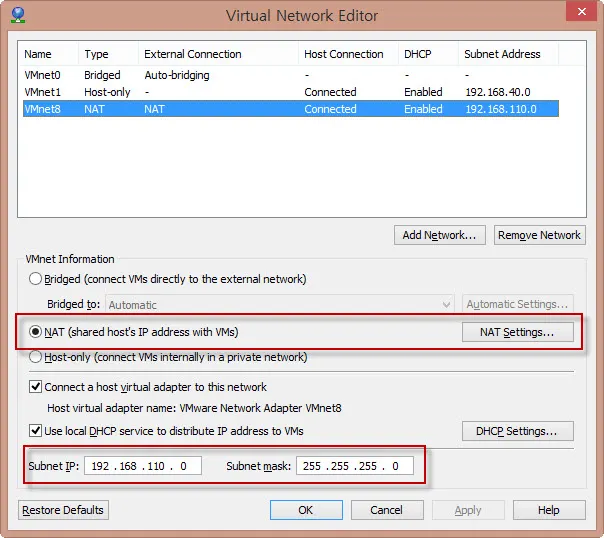Click the Remove Network button
This screenshot has width=604, height=538.
click(x=540, y=235)
